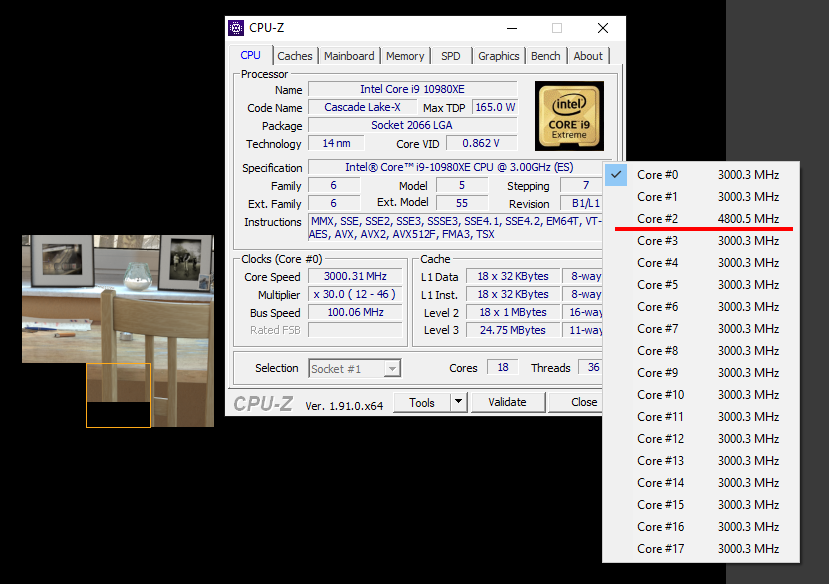829x584 pixels.
Task: Click the empty Rated FSB field
Action: [355, 330]
